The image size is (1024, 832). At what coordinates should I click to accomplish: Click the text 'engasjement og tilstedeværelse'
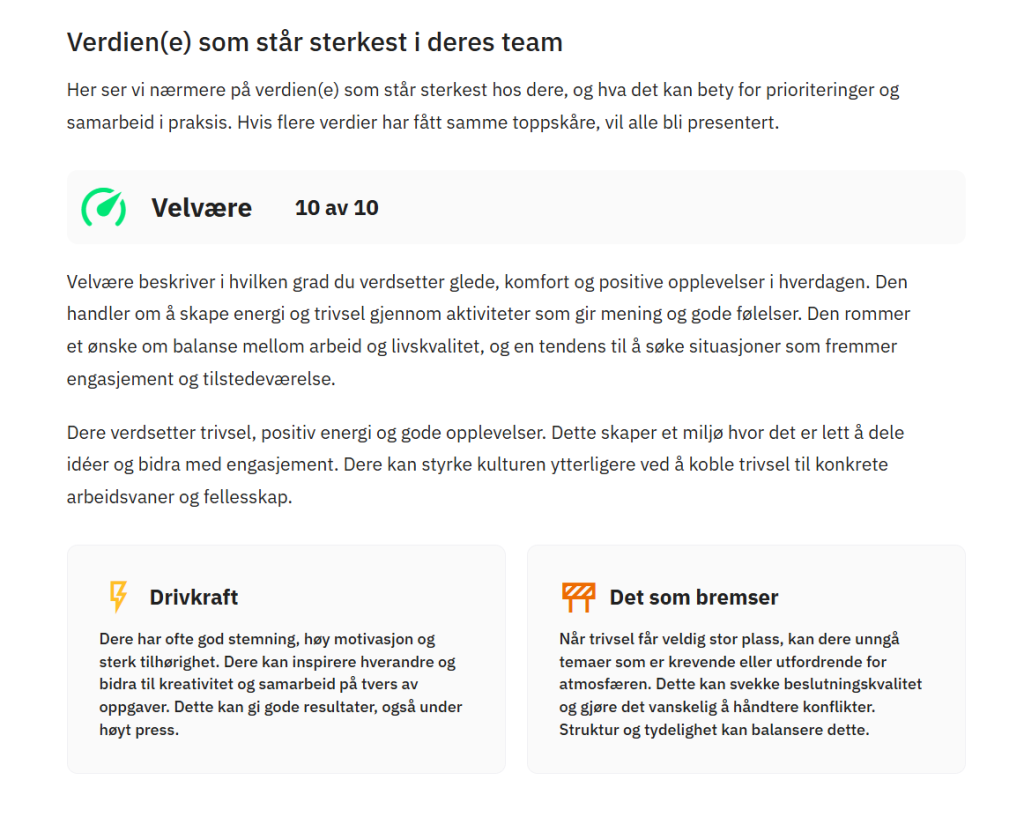pyautogui.click(x=200, y=379)
